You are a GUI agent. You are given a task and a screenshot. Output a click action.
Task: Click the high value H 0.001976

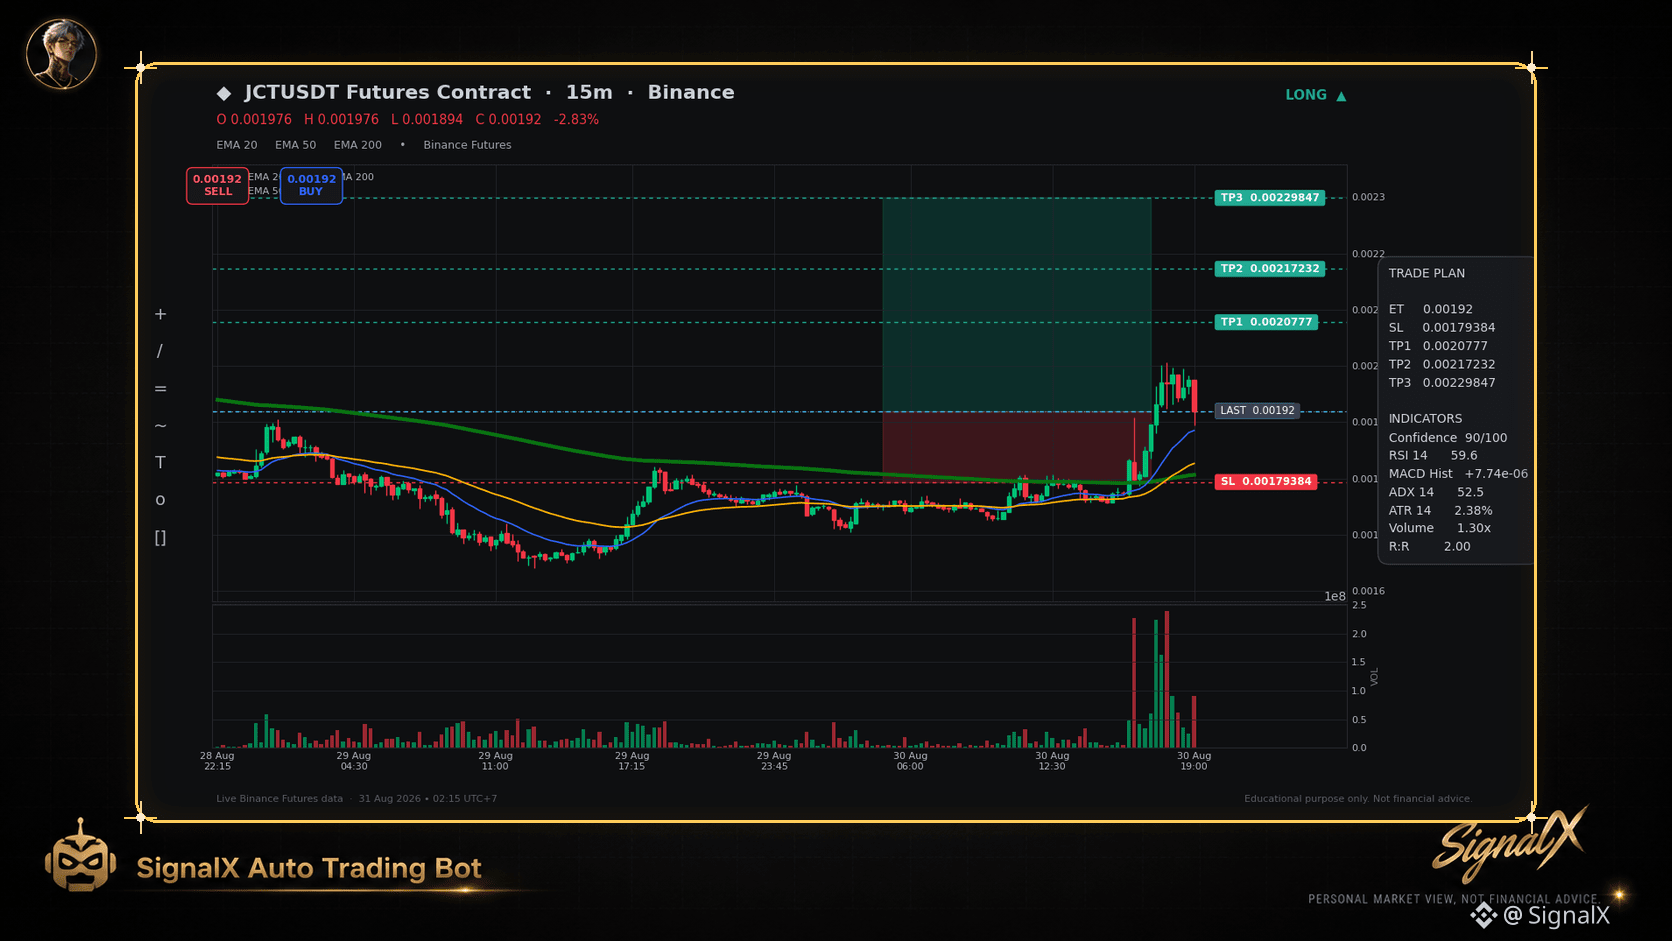[x=341, y=119]
